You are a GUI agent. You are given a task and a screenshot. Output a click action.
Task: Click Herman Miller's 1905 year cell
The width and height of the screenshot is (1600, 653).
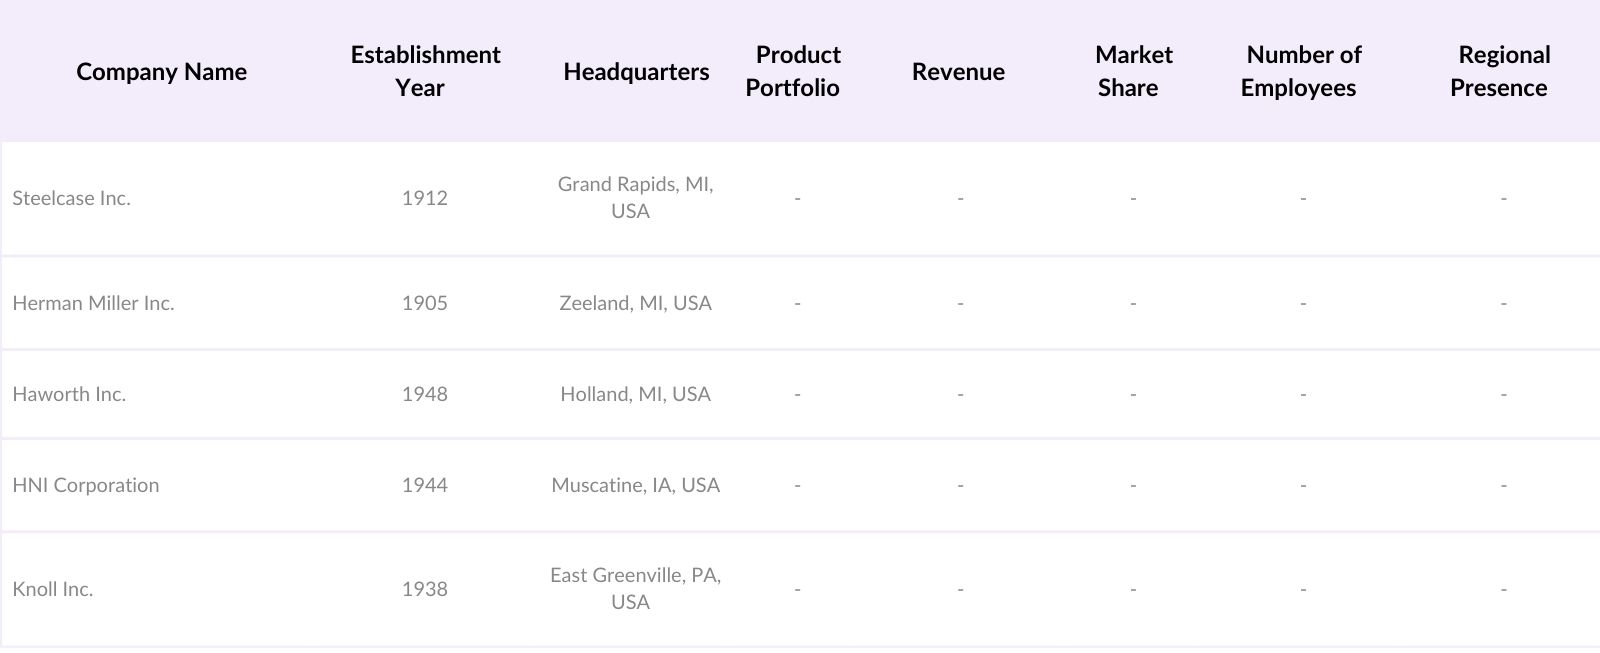(425, 303)
